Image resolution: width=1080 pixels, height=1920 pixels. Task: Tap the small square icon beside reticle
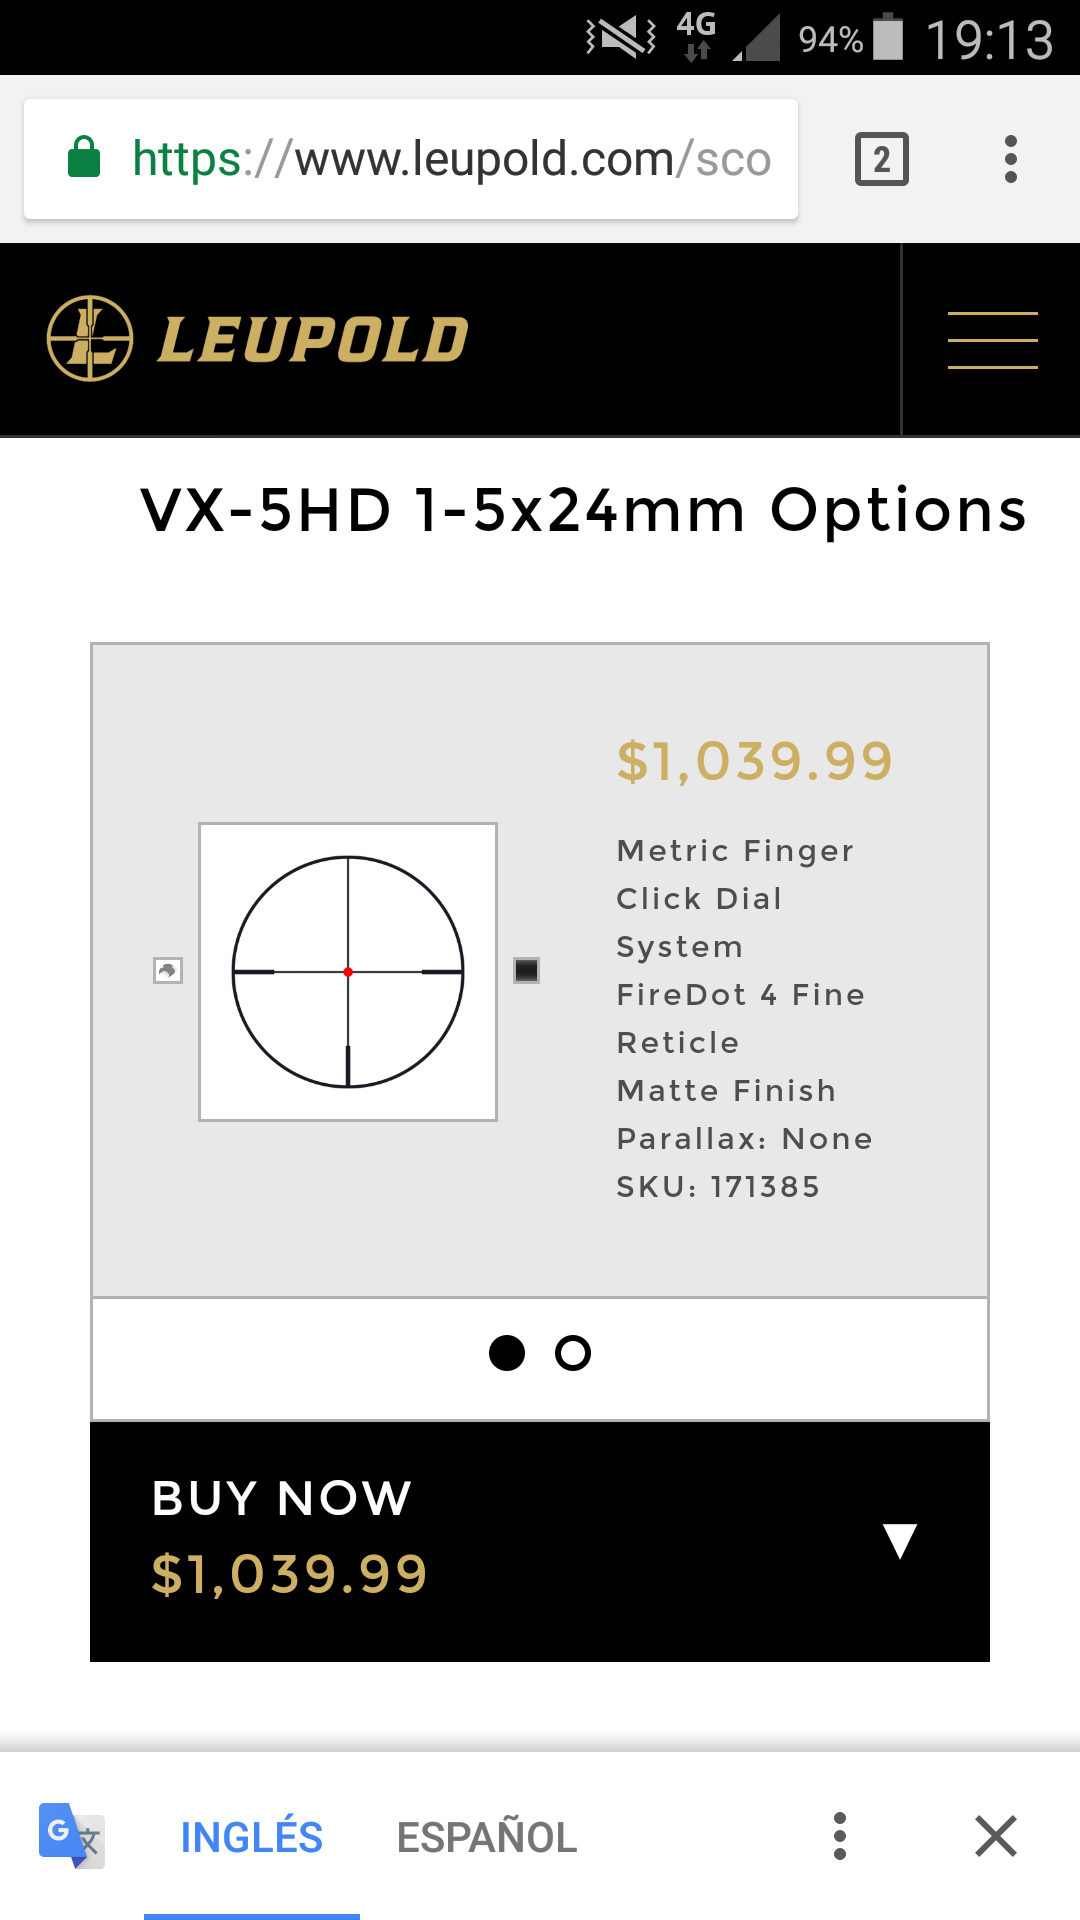click(x=527, y=970)
